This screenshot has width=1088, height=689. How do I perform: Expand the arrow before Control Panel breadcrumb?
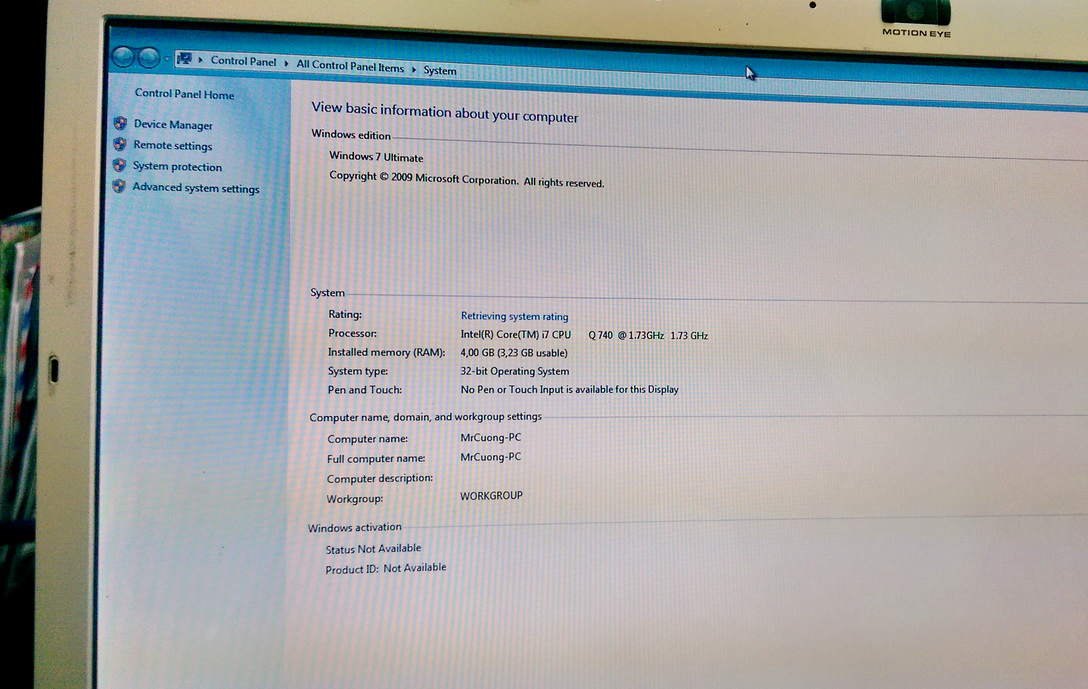click(x=201, y=60)
